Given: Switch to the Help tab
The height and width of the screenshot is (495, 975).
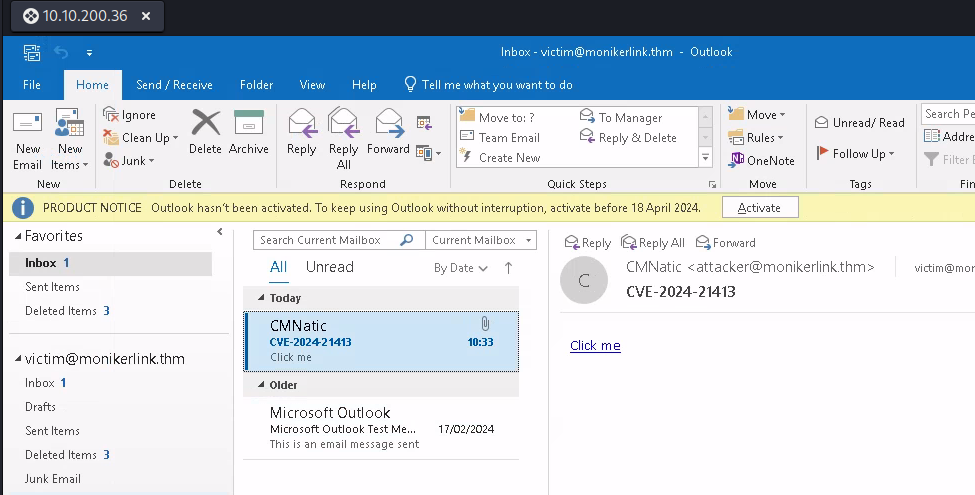Looking at the screenshot, I should (364, 85).
